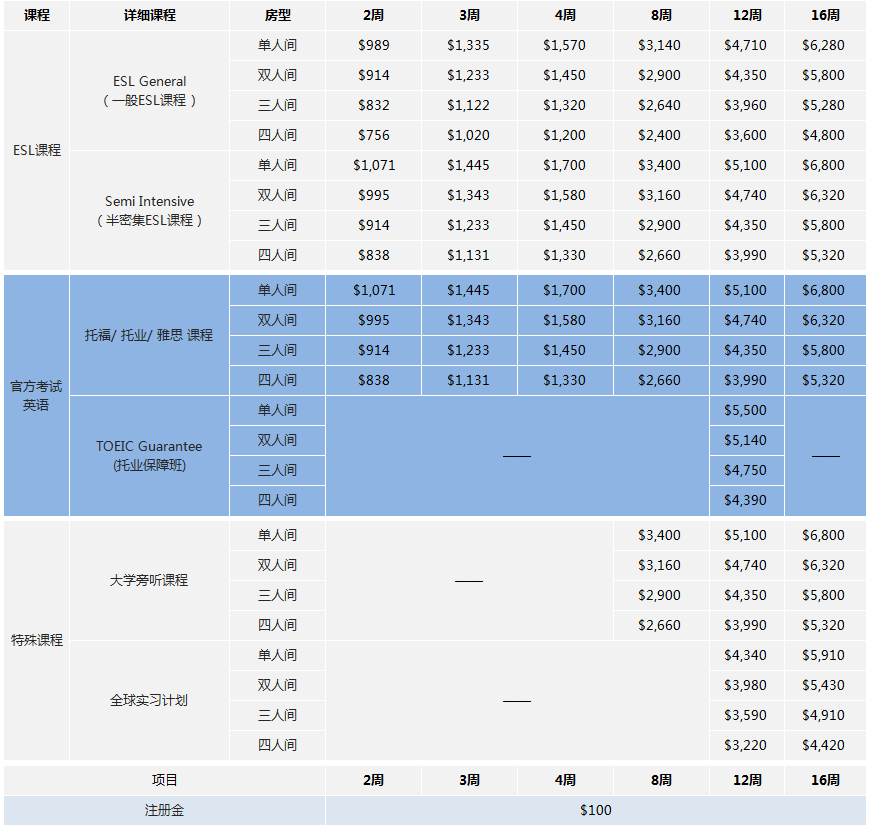The image size is (870, 840).
Task: Click the $1,335 price cell
Action: [469, 45]
